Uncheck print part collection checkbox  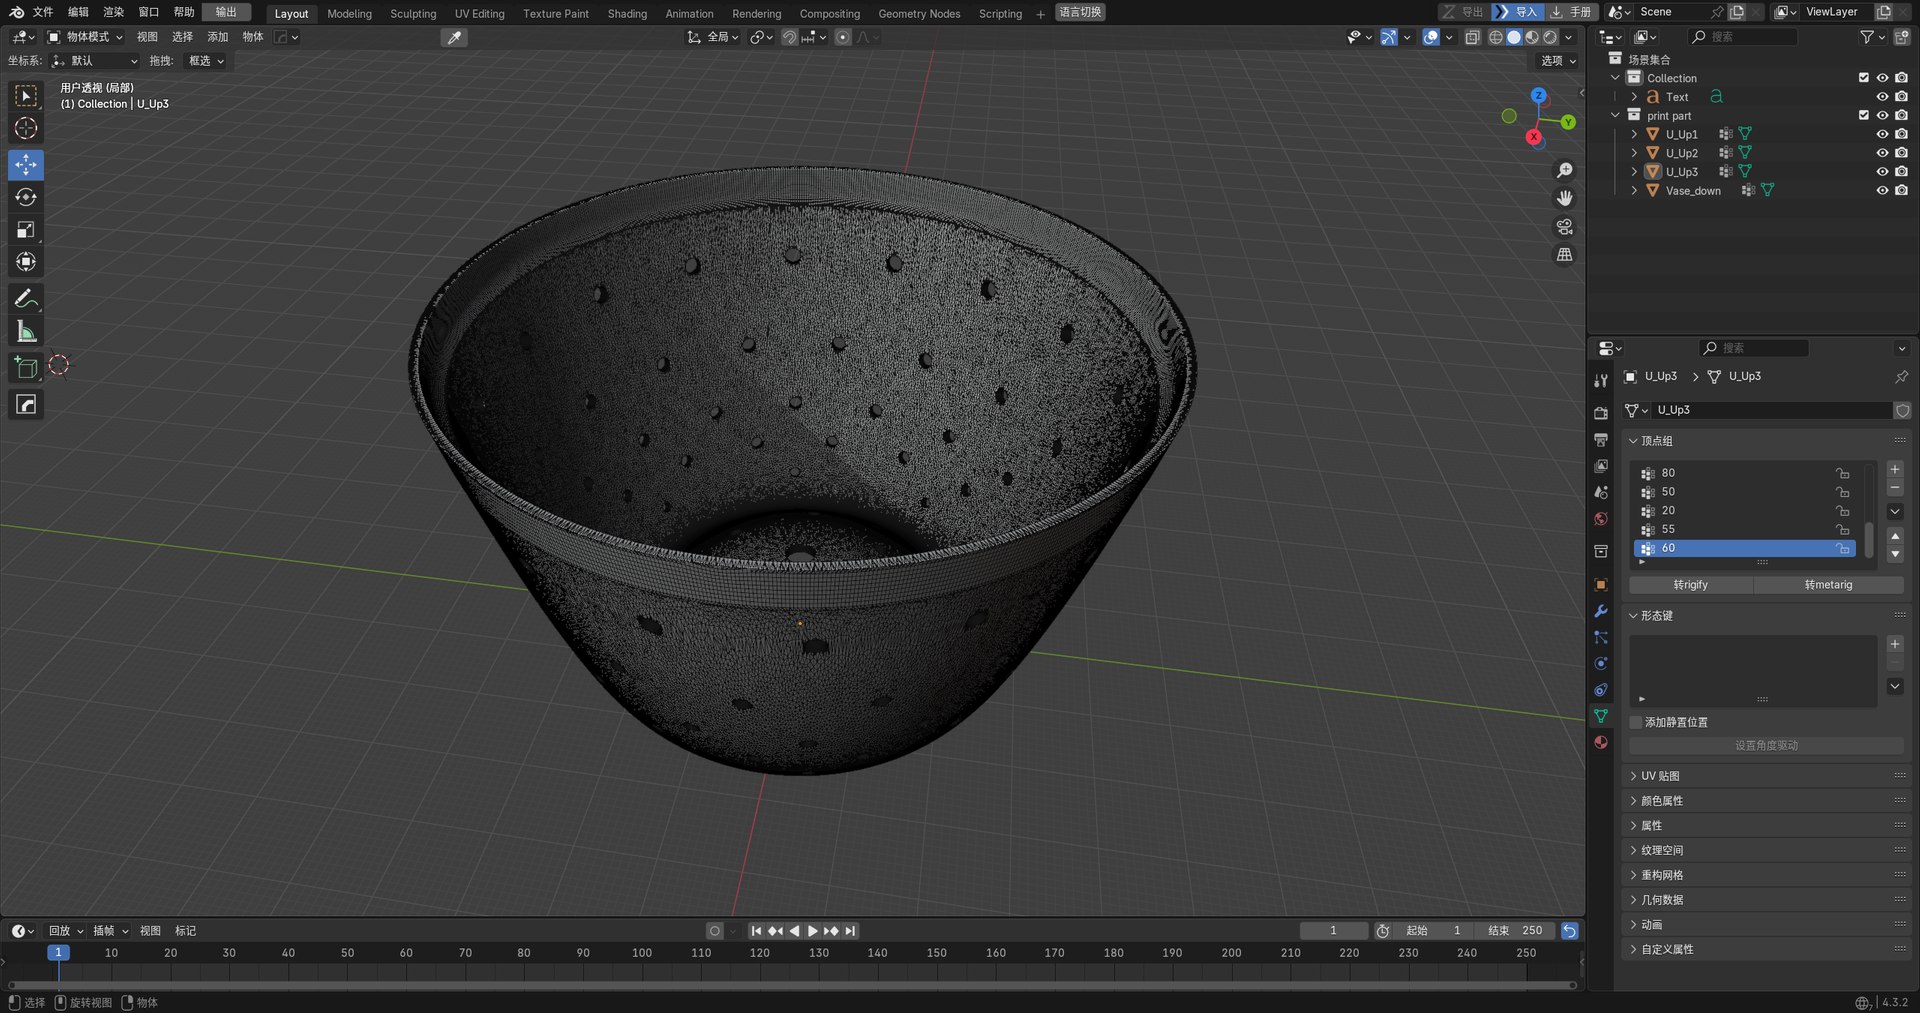point(1863,116)
